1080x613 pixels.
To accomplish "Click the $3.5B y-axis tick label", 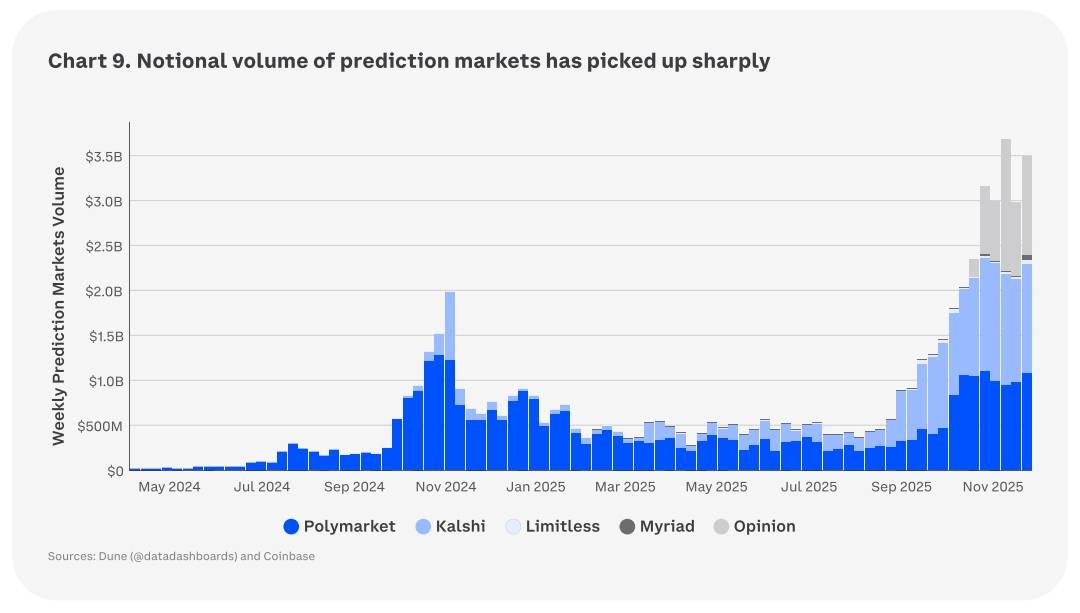I will coord(104,156).
